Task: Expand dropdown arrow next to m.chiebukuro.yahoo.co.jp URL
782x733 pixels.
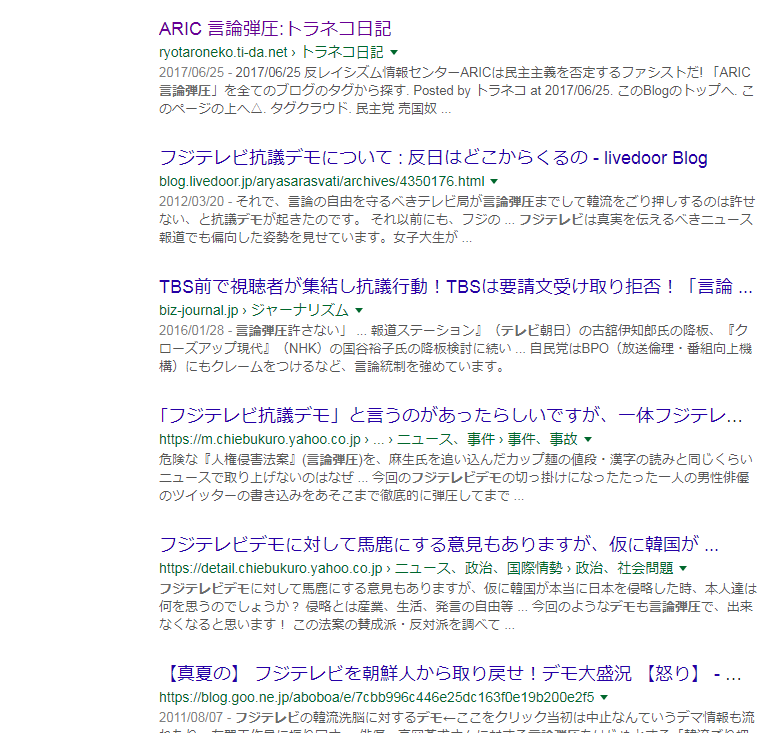Action: [x=588, y=439]
